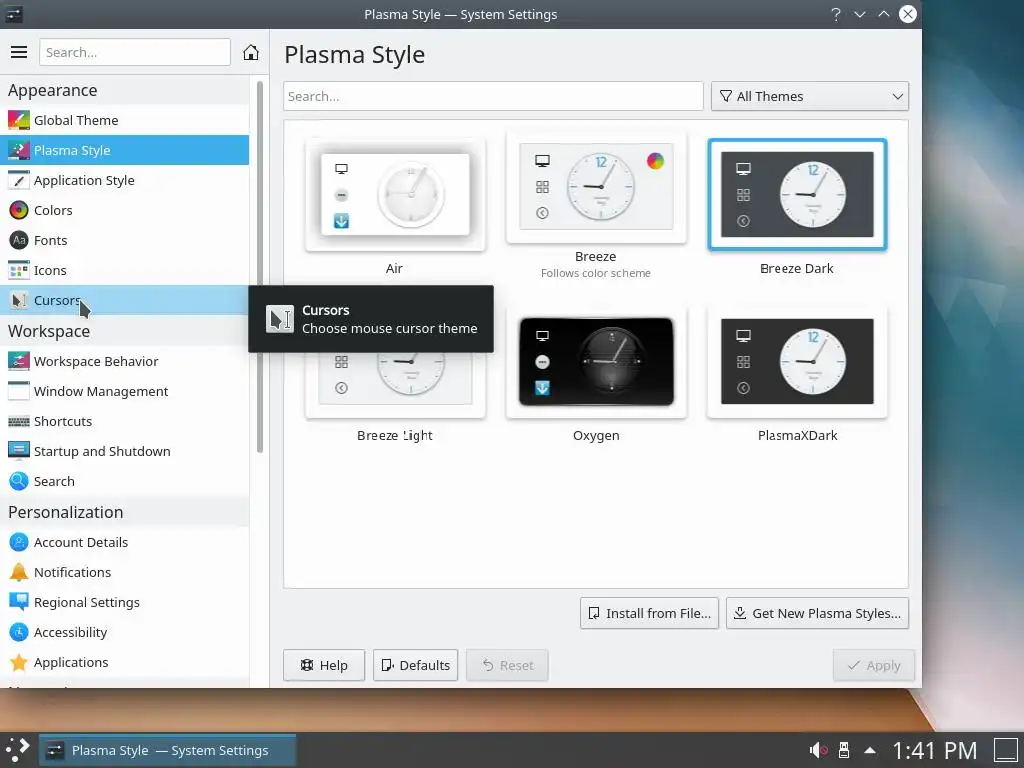Click the Icons category icon

point(19,270)
